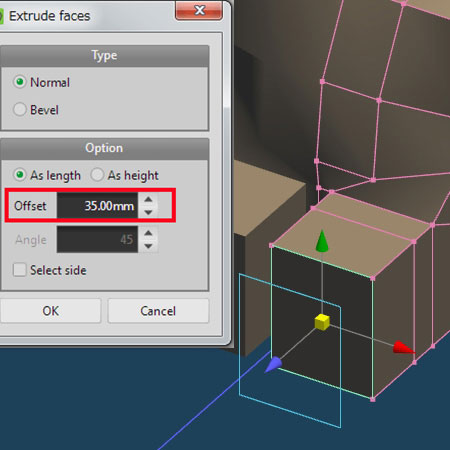Click the green Y-axis manipulator cone

point(322,241)
